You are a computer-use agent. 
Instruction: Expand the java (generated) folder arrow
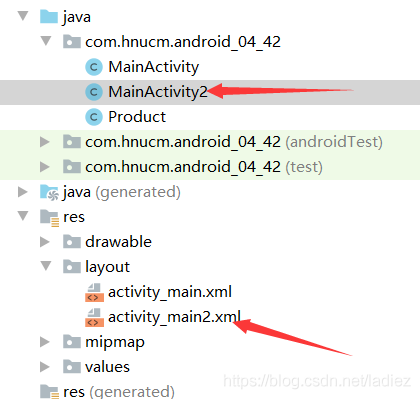[x=22, y=192]
